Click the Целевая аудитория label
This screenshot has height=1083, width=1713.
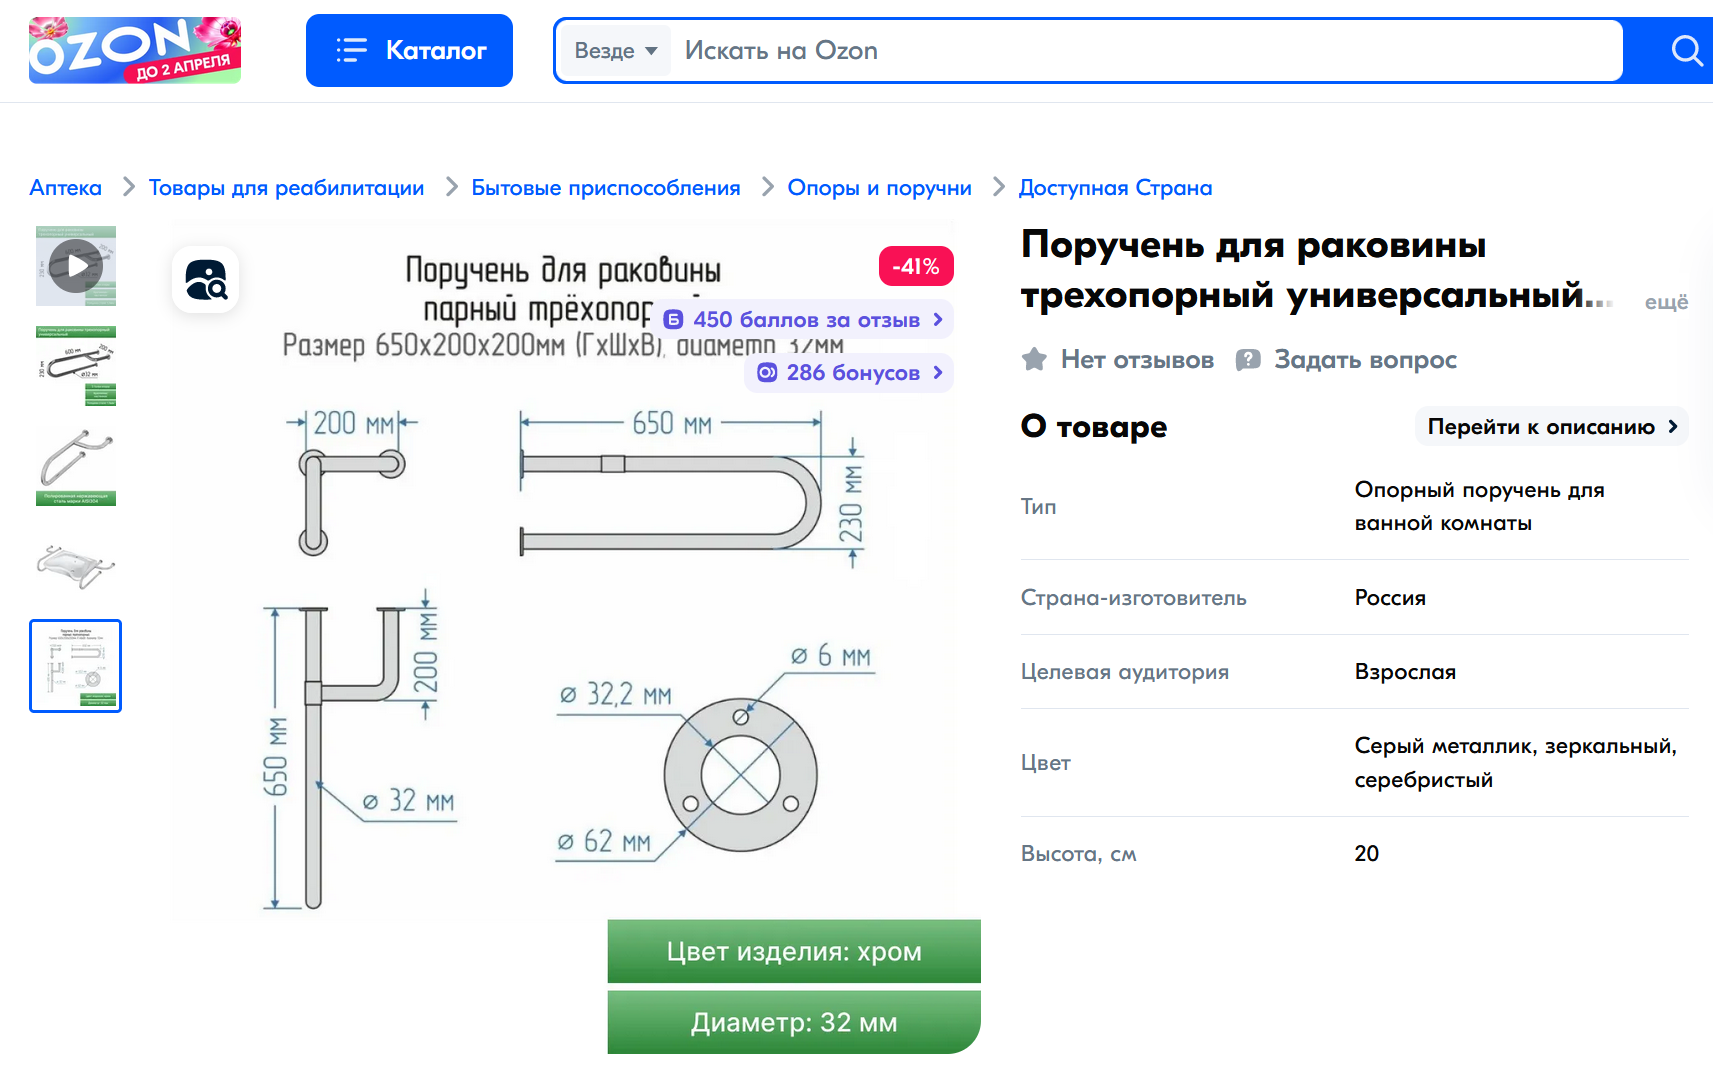click(x=1125, y=672)
